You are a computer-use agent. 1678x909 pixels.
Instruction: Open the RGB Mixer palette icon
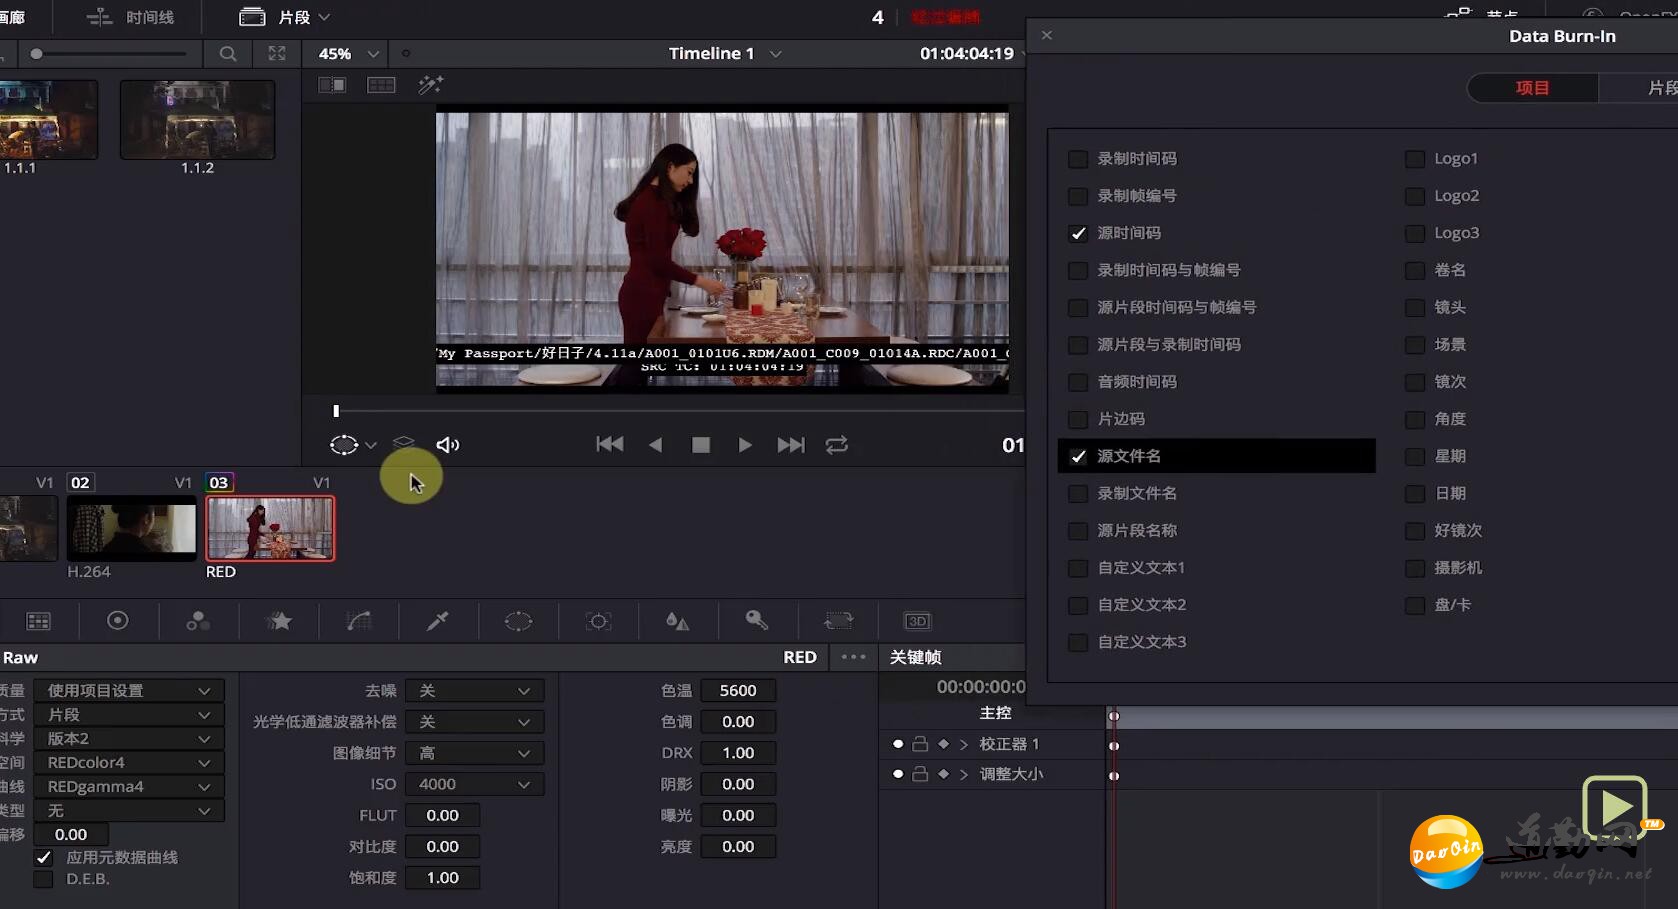pos(198,621)
